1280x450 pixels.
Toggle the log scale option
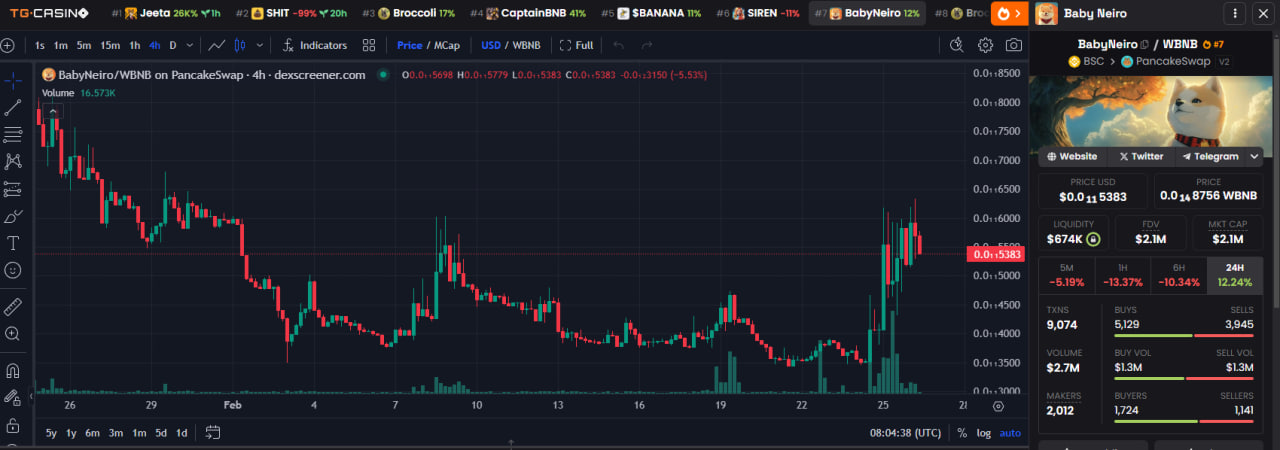(984, 433)
